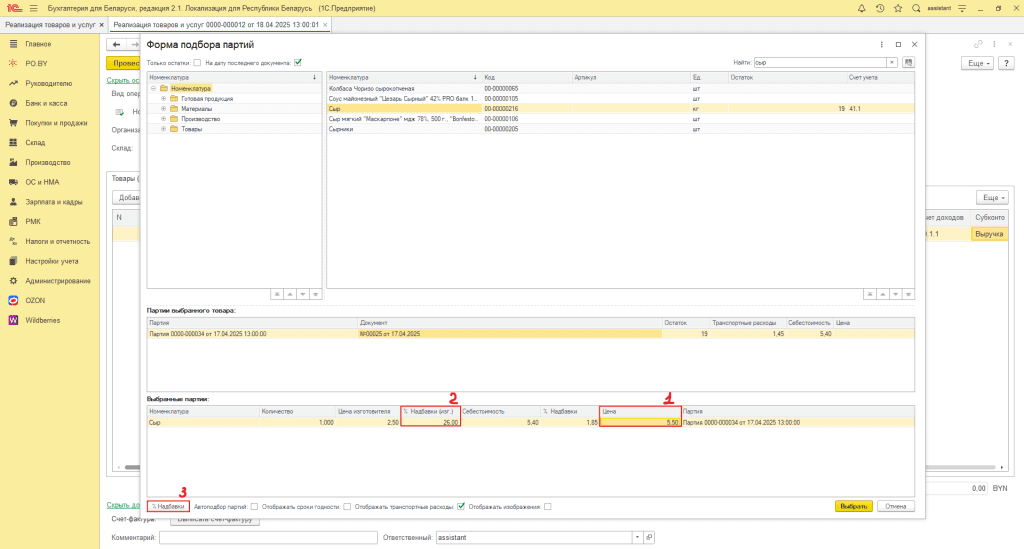Select the Сырники row in item list
The height and width of the screenshot is (549, 1024).
click(x=620, y=129)
